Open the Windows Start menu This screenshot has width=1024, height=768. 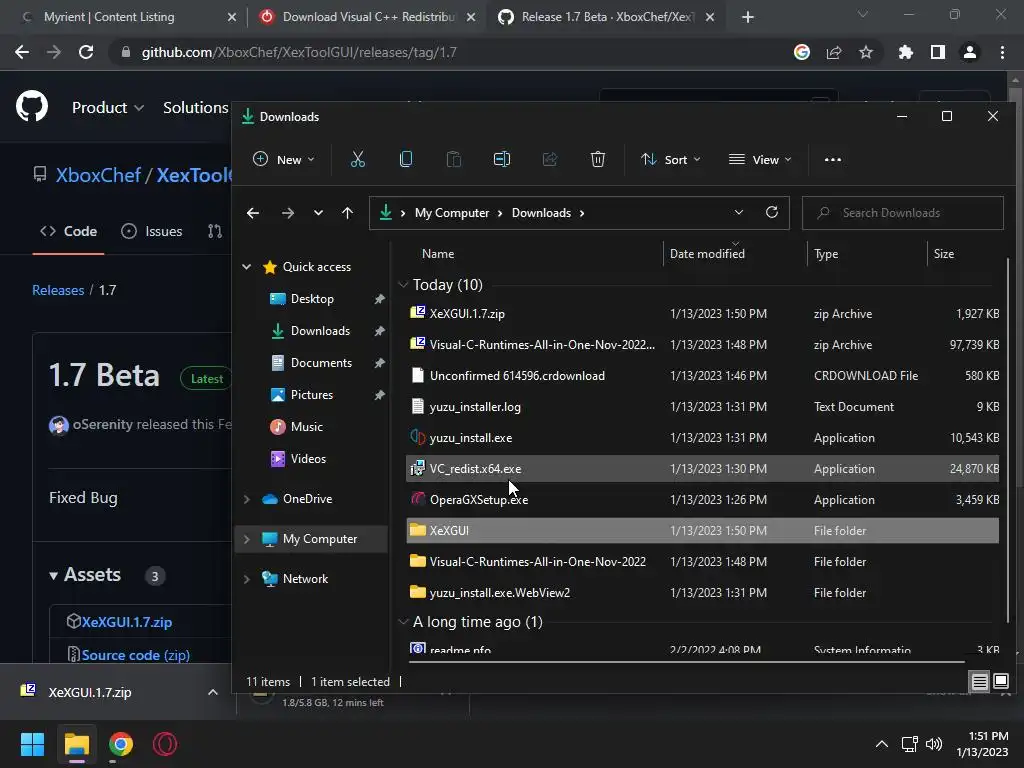point(32,744)
